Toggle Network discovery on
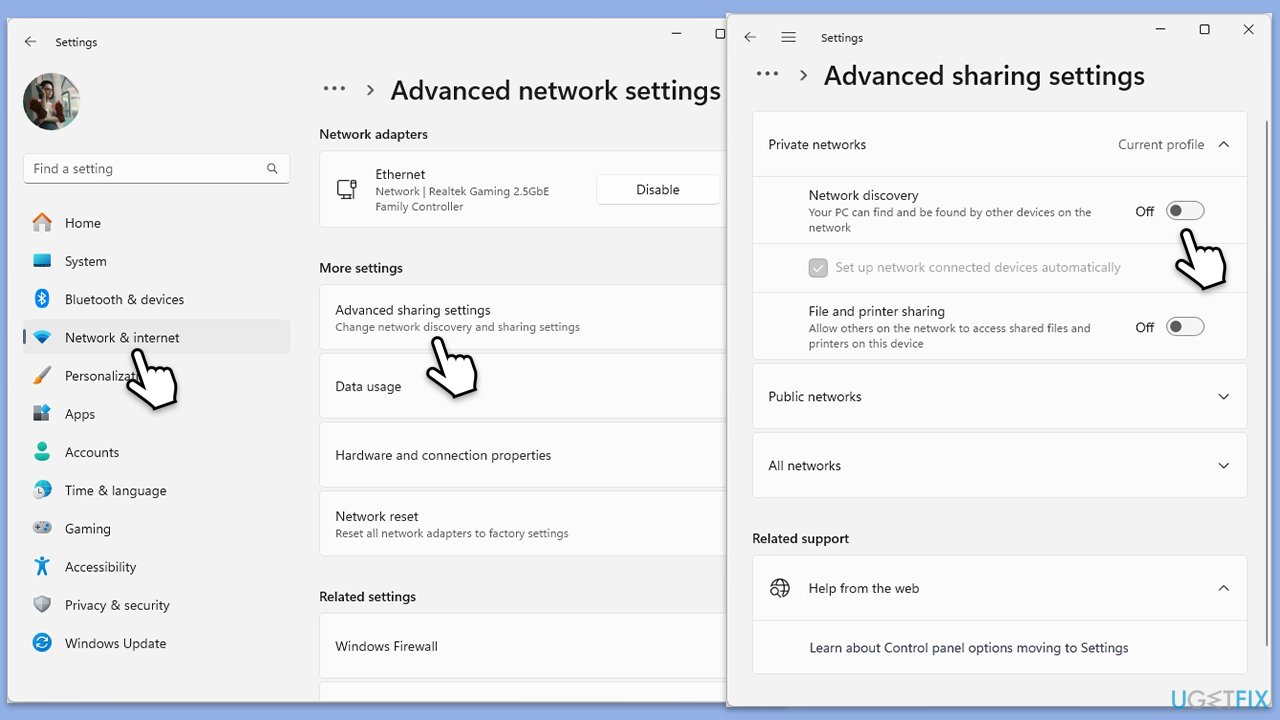Screen dimensions: 1280x720 click(x=1185, y=211)
